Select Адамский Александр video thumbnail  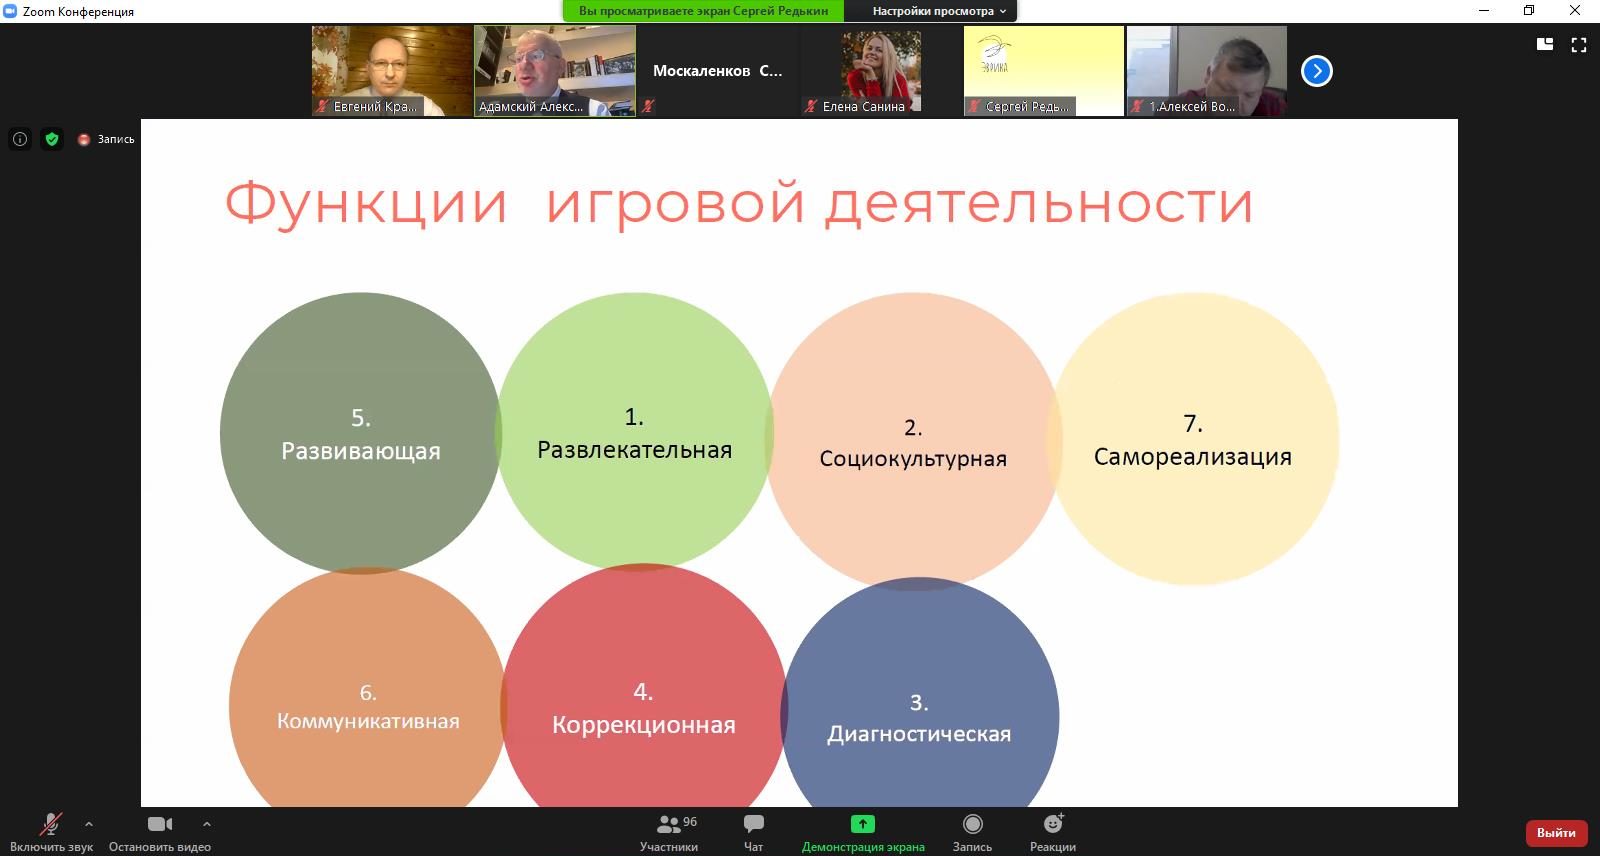[x=554, y=70]
